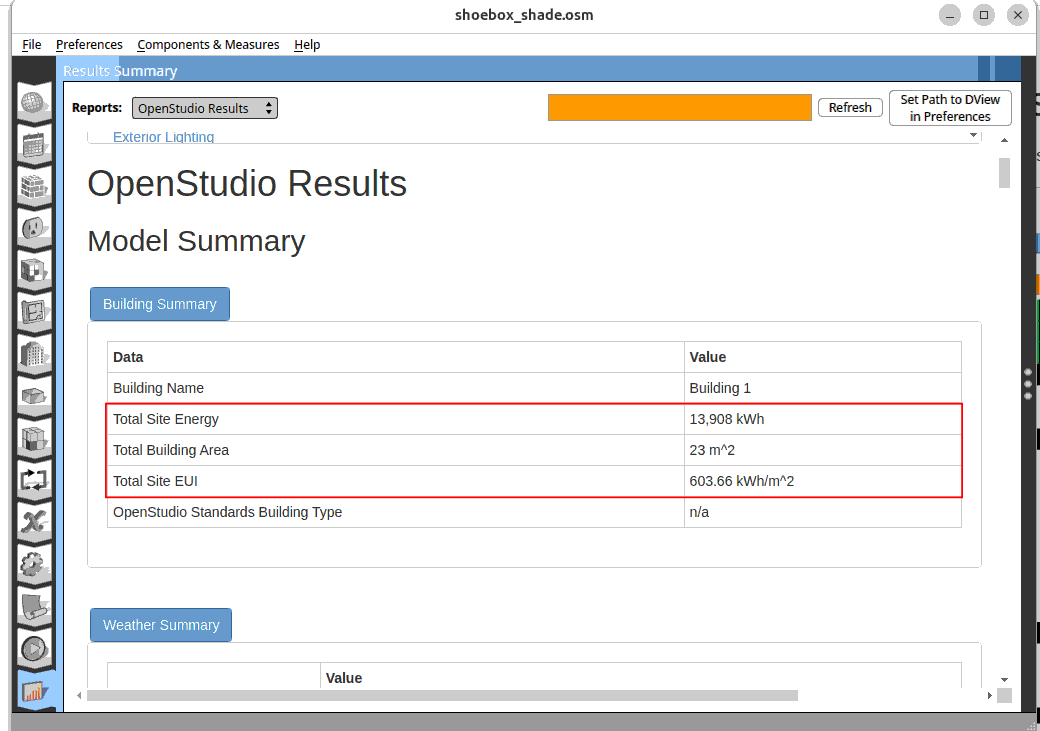Open the File menu

(32, 45)
